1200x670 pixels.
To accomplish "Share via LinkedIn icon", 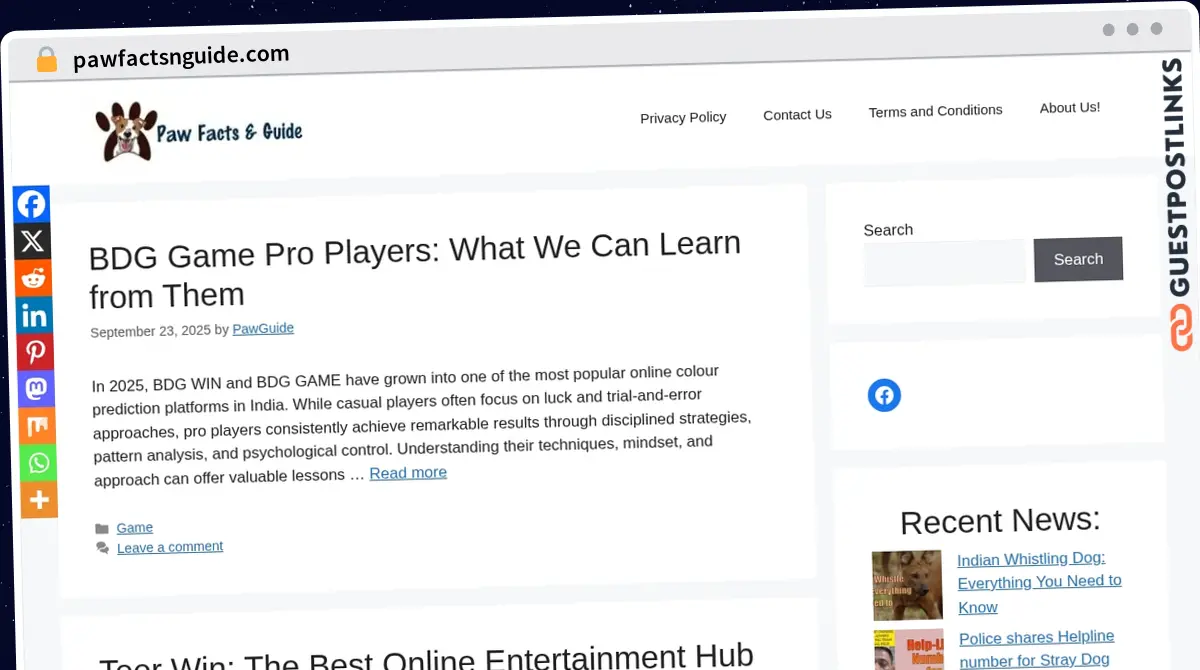I will click(x=34, y=316).
